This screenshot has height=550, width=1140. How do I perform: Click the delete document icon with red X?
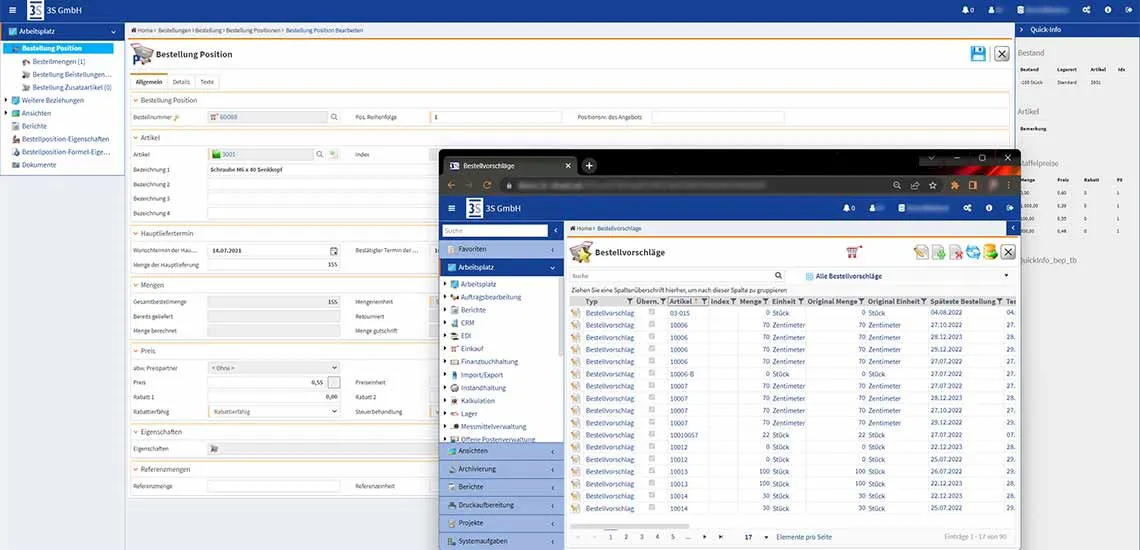coord(955,252)
